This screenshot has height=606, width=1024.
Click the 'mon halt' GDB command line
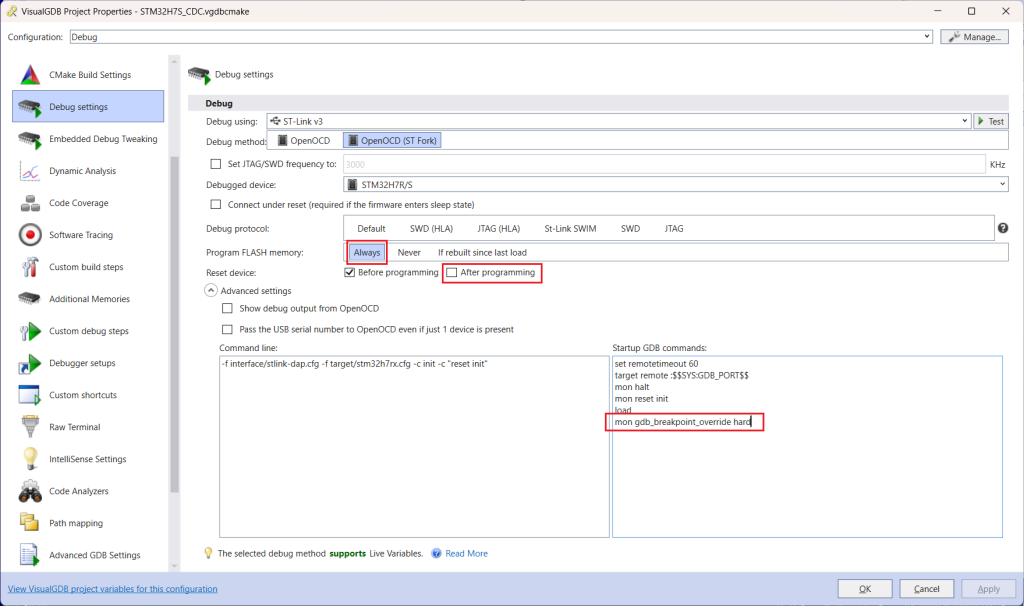(x=632, y=387)
